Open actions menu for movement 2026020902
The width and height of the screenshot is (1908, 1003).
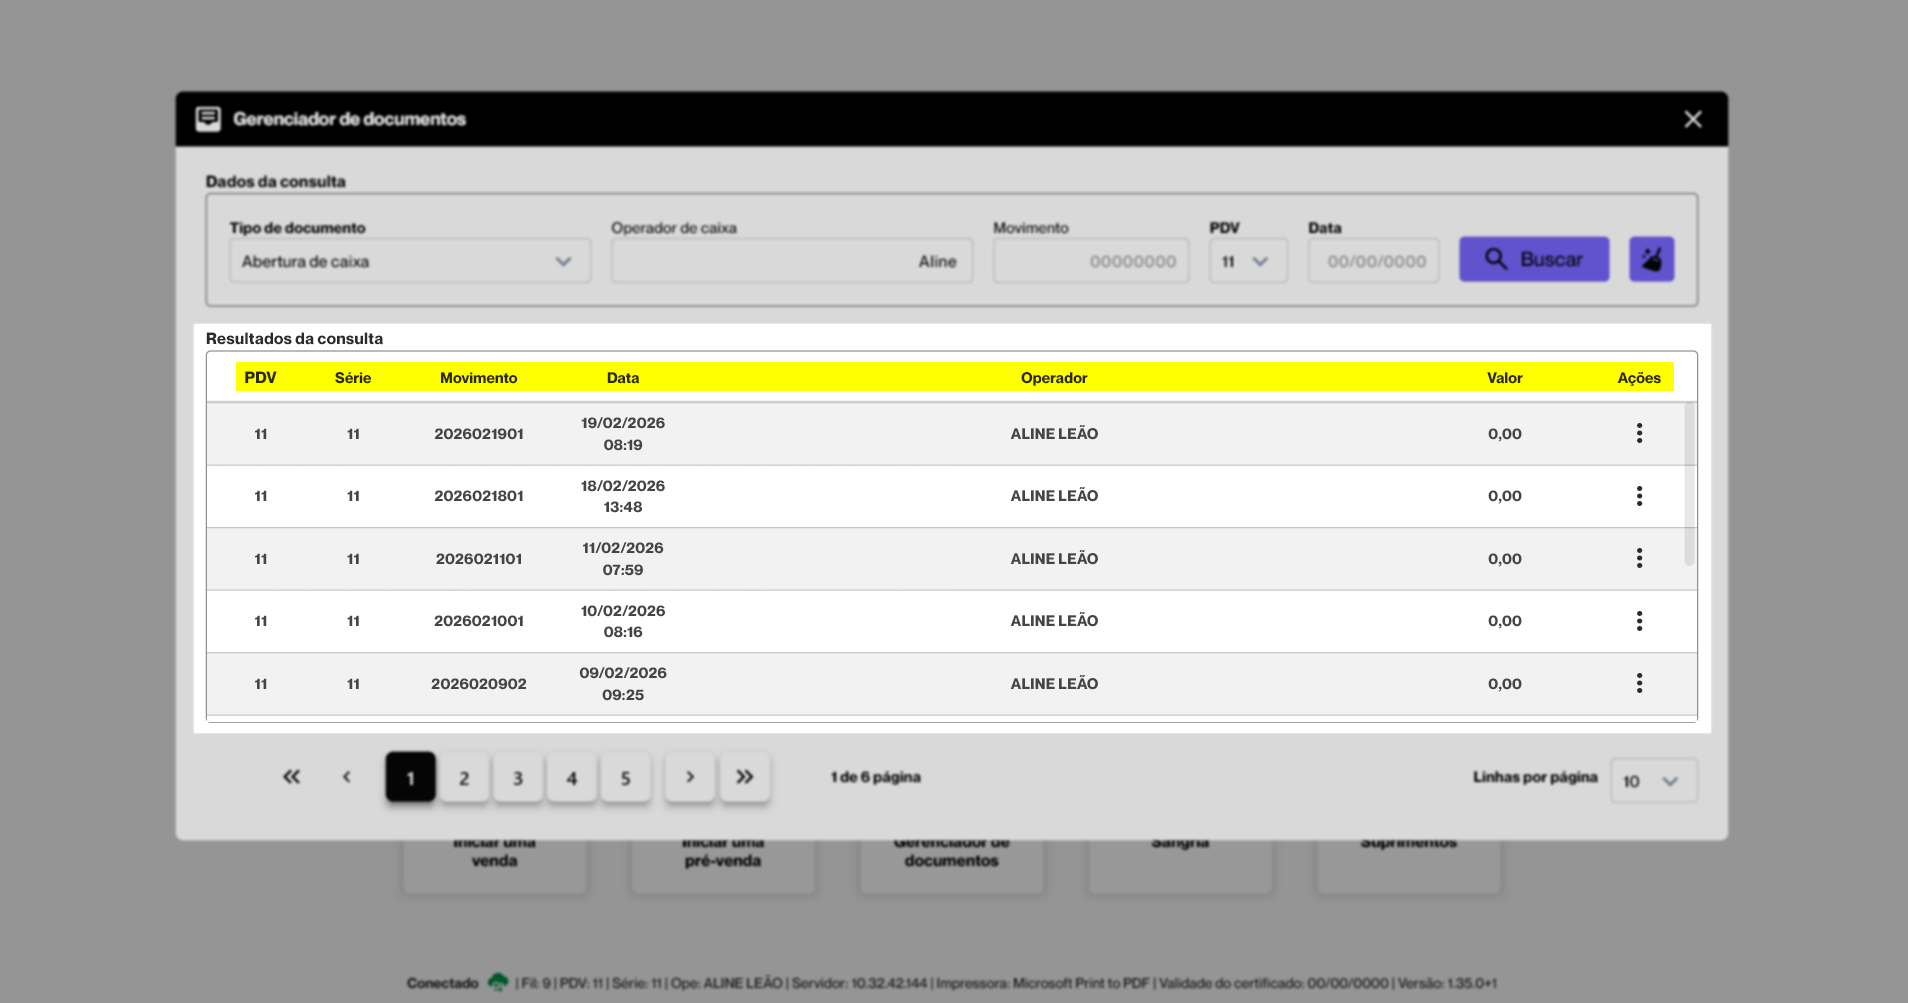pos(1639,683)
